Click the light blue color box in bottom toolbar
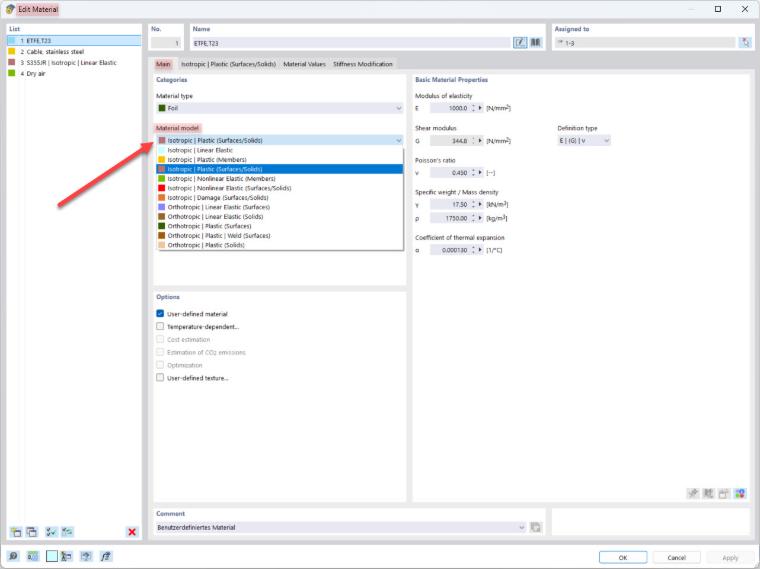760x569 pixels. (x=52, y=556)
